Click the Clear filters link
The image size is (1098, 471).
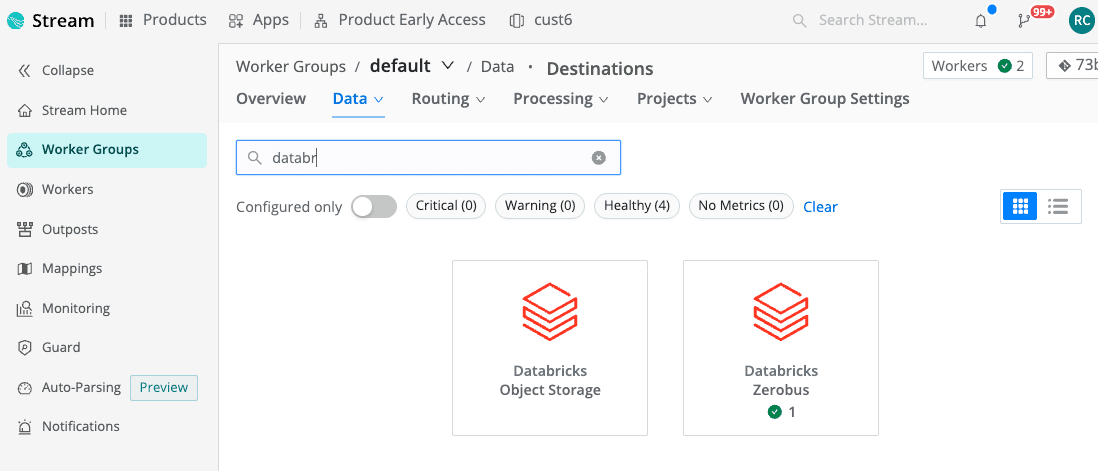point(820,207)
